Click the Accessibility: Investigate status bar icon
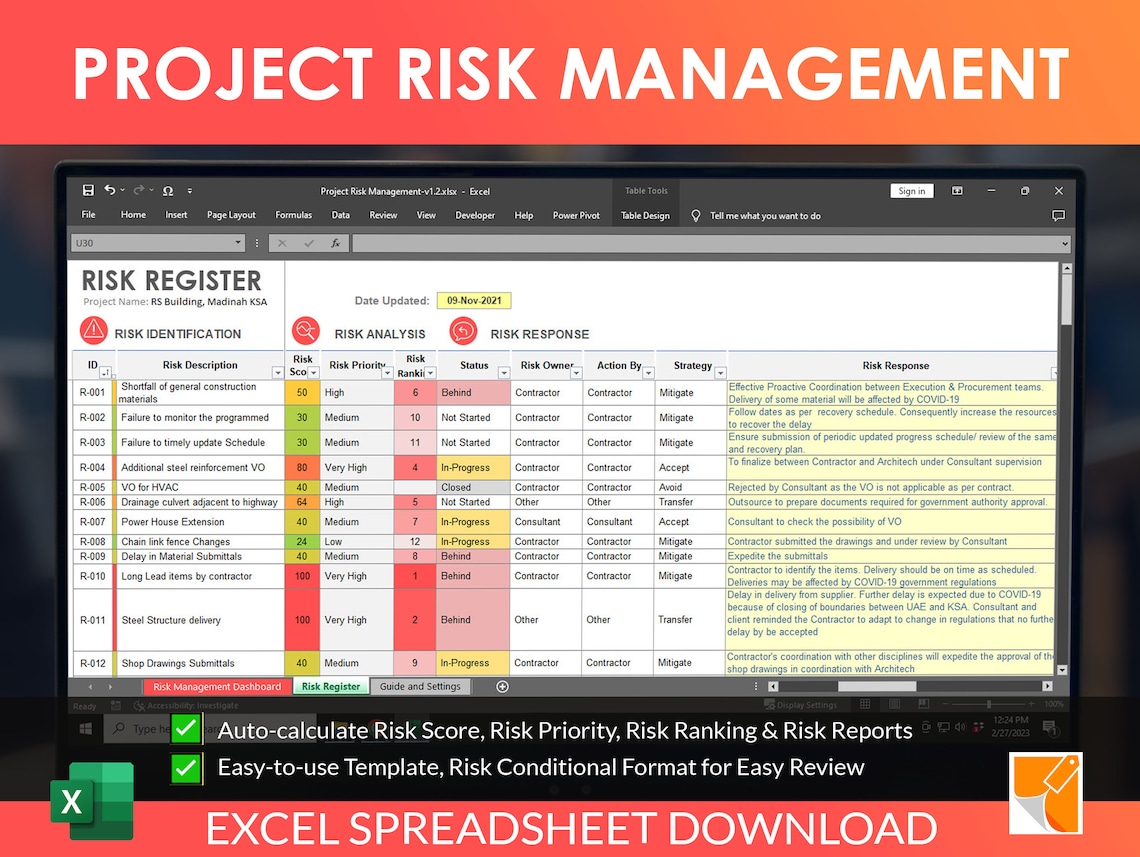Screen dimensions: 1140x857 tap(185, 706)
